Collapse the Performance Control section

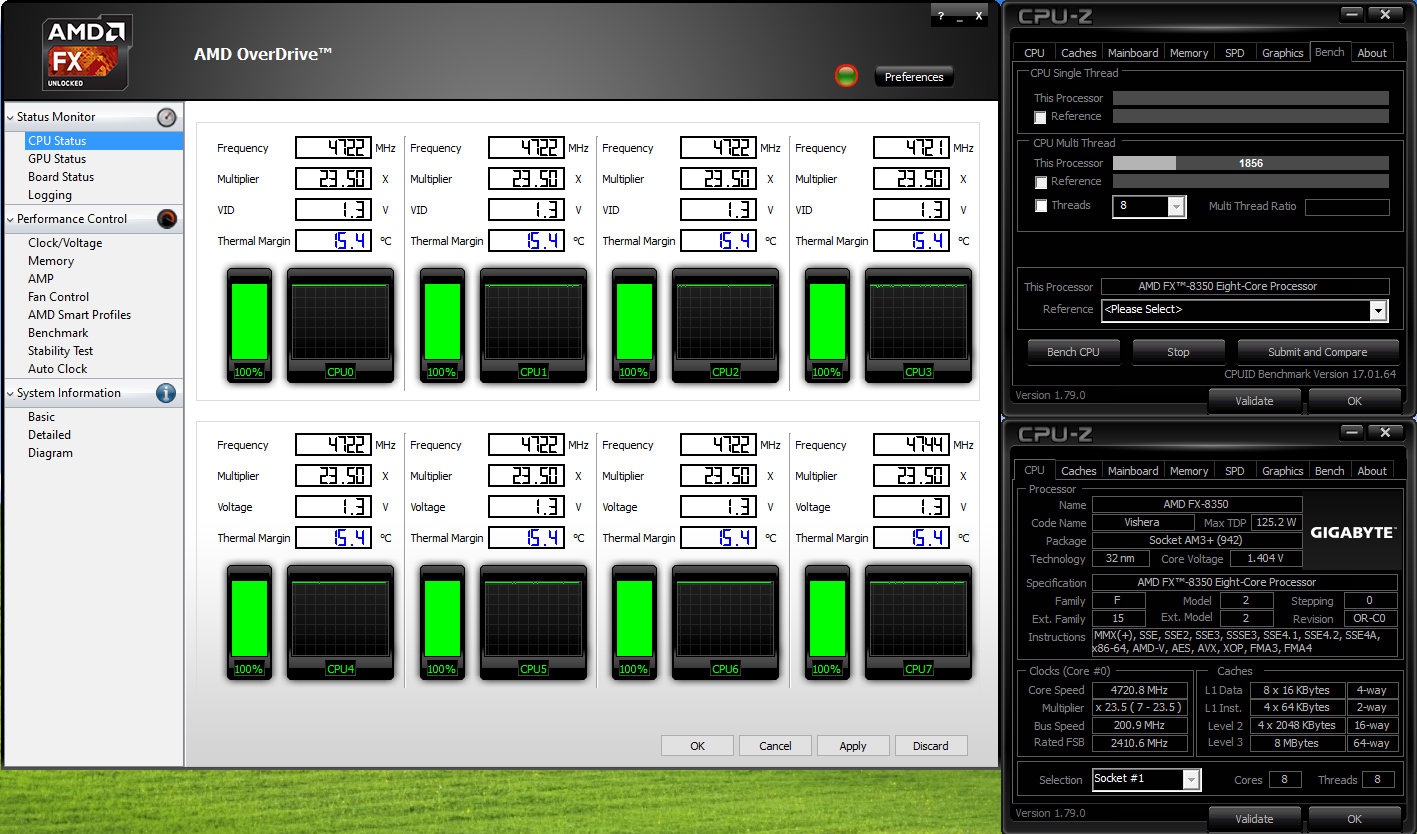point(10,219)
